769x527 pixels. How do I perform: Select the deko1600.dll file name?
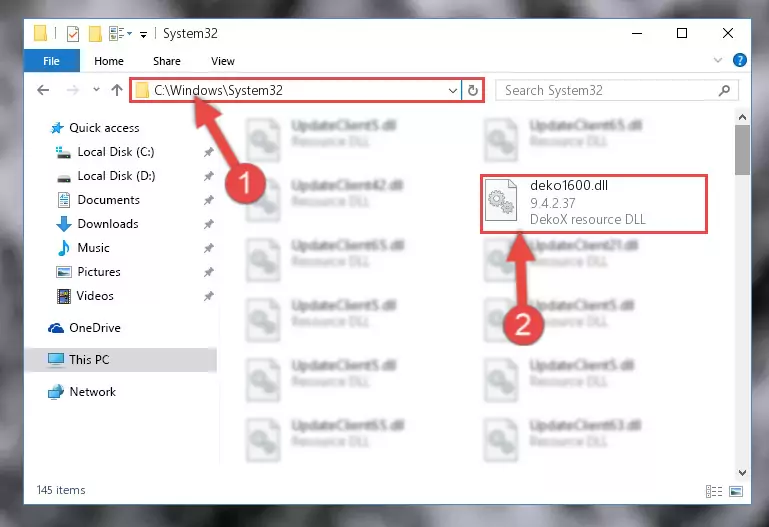(x=569, y=185)
